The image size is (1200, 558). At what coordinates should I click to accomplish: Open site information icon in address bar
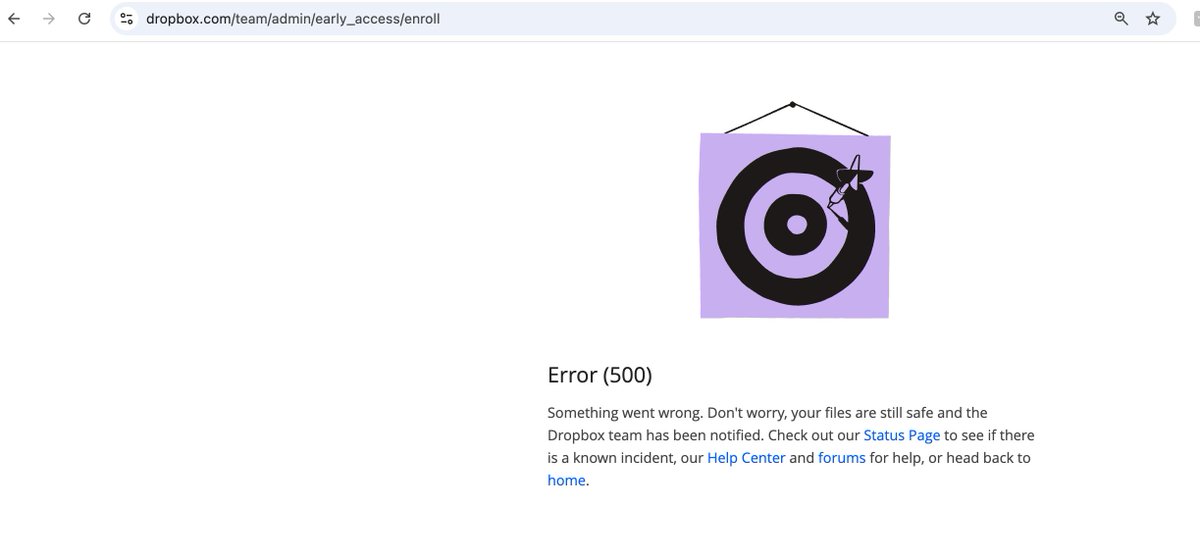point(127,18)
